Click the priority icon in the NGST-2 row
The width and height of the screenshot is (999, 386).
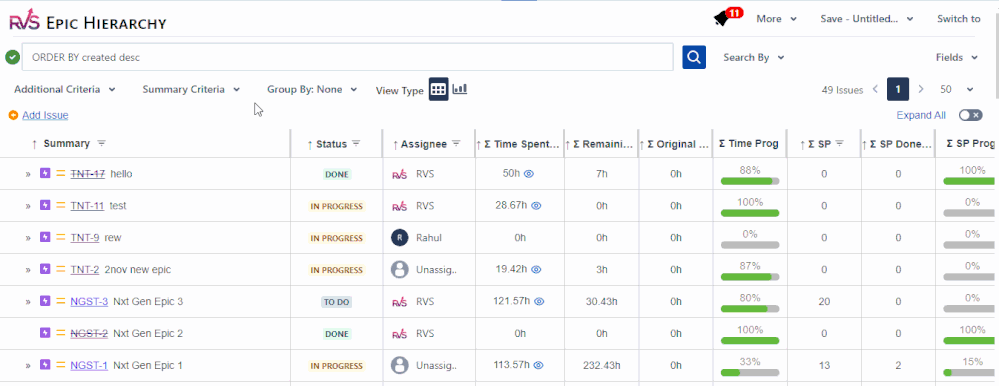[x=61, y=333]
